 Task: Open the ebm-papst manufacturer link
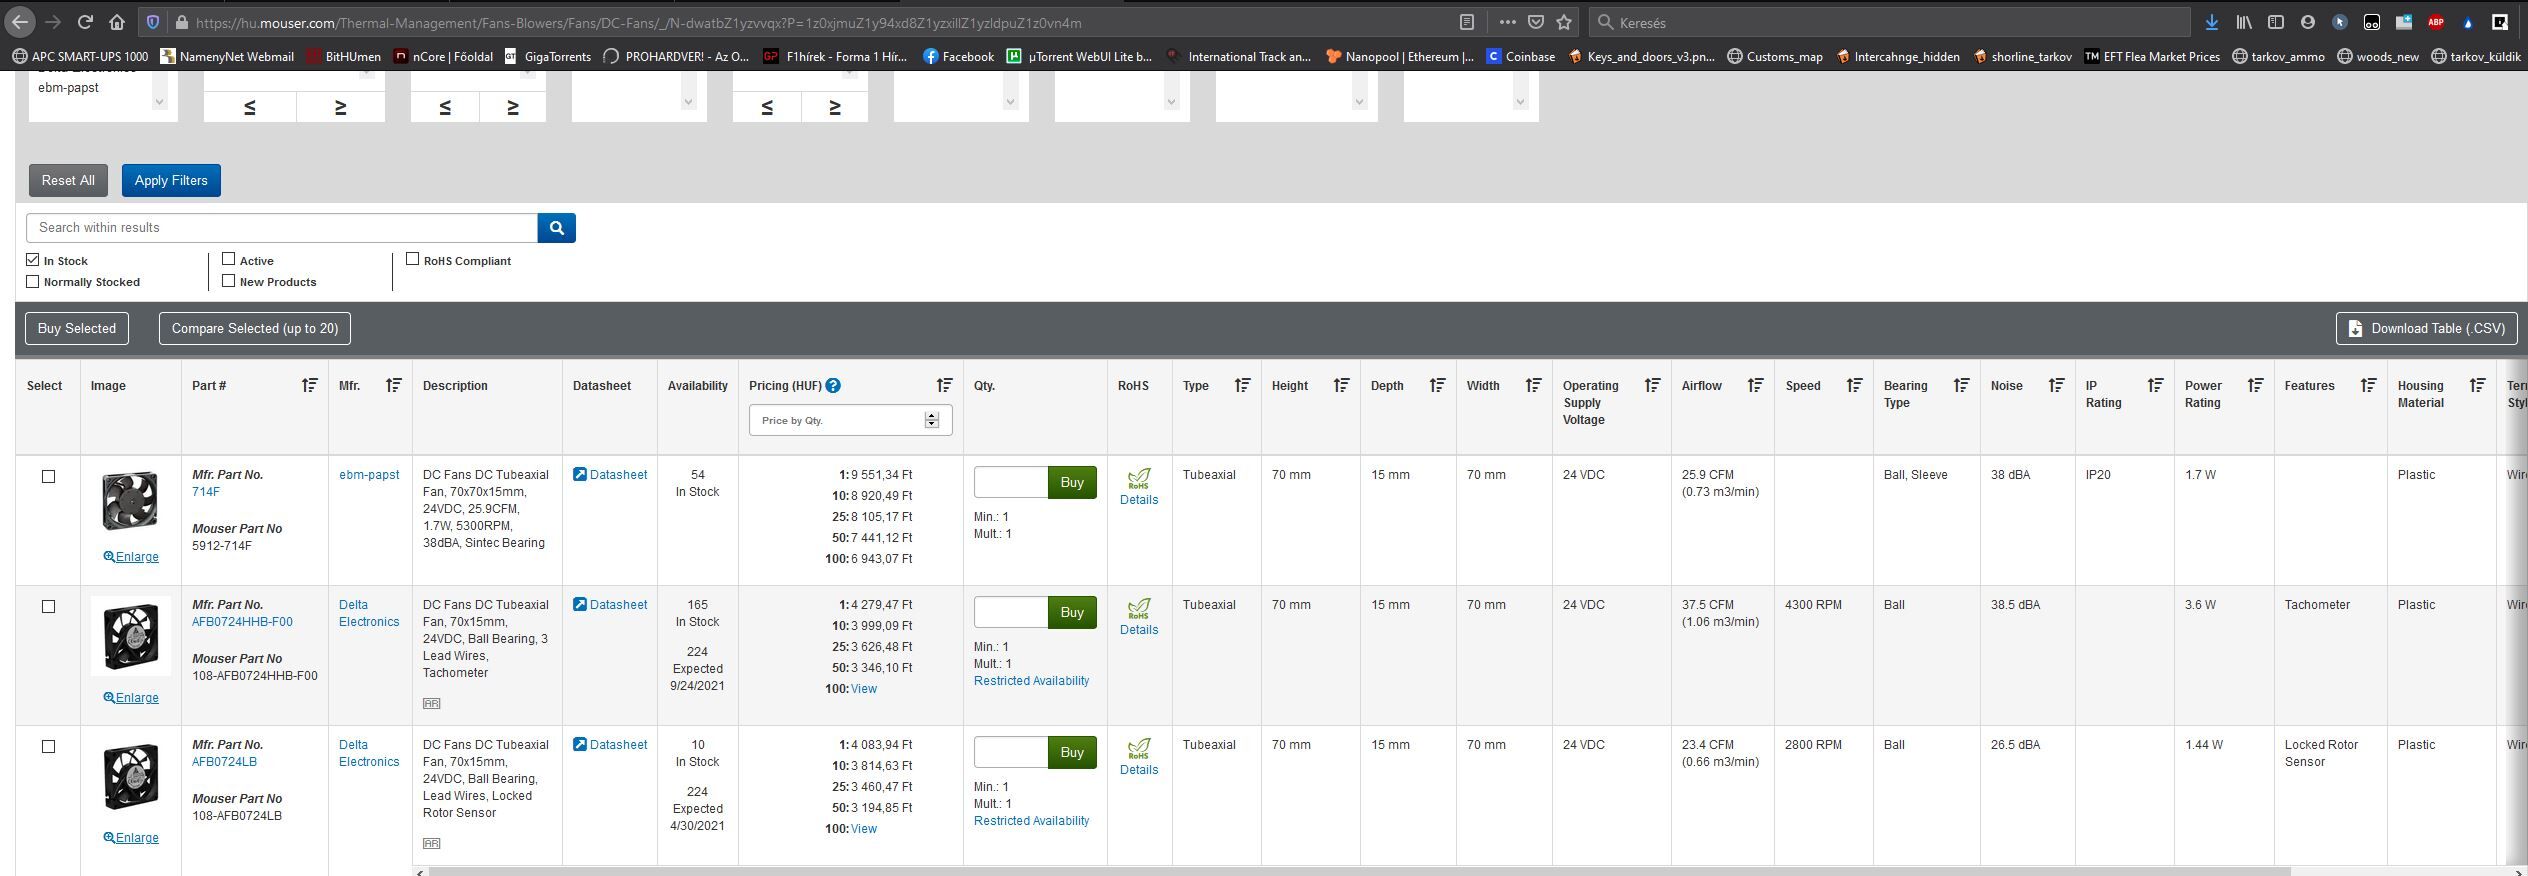tap(369, 474)
